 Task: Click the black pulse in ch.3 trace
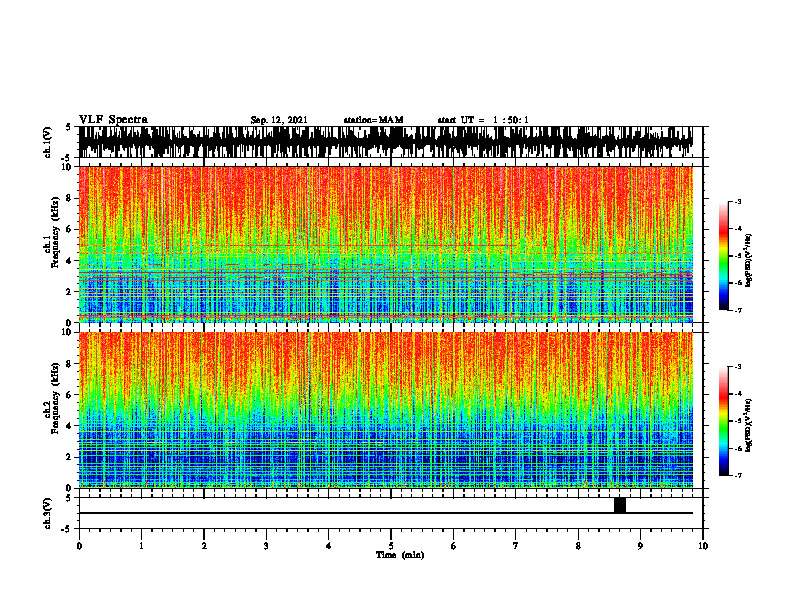coord(620,505)
